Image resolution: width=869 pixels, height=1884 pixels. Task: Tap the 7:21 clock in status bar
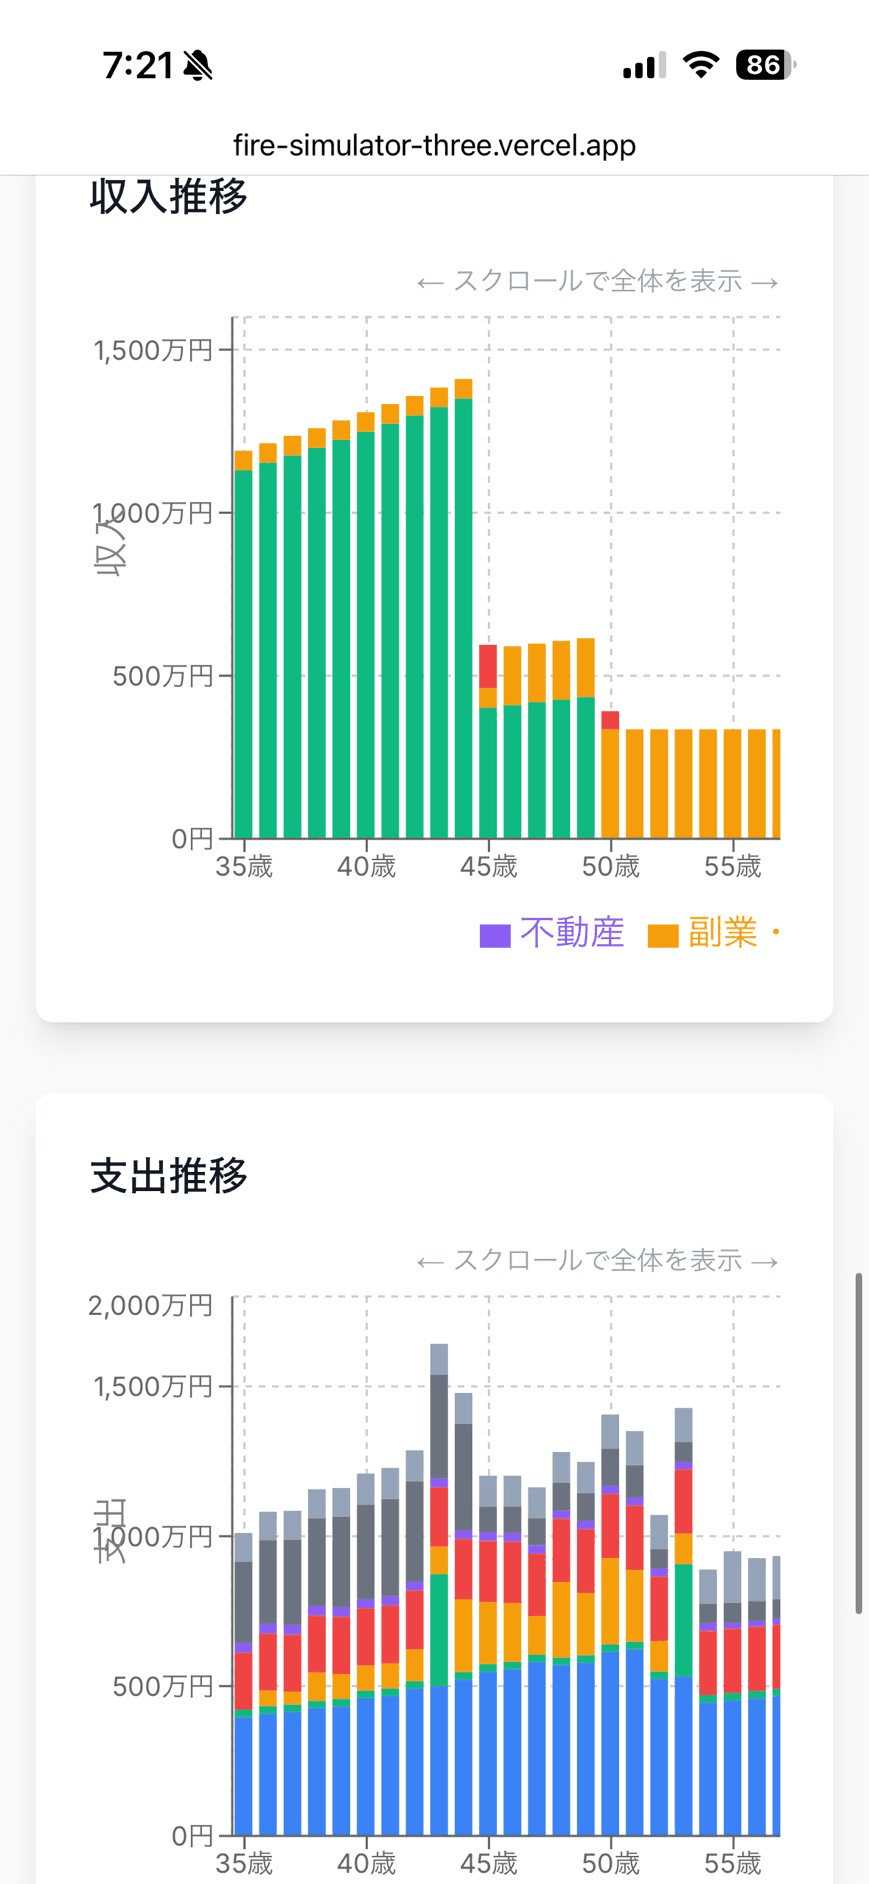click(139, 66)
